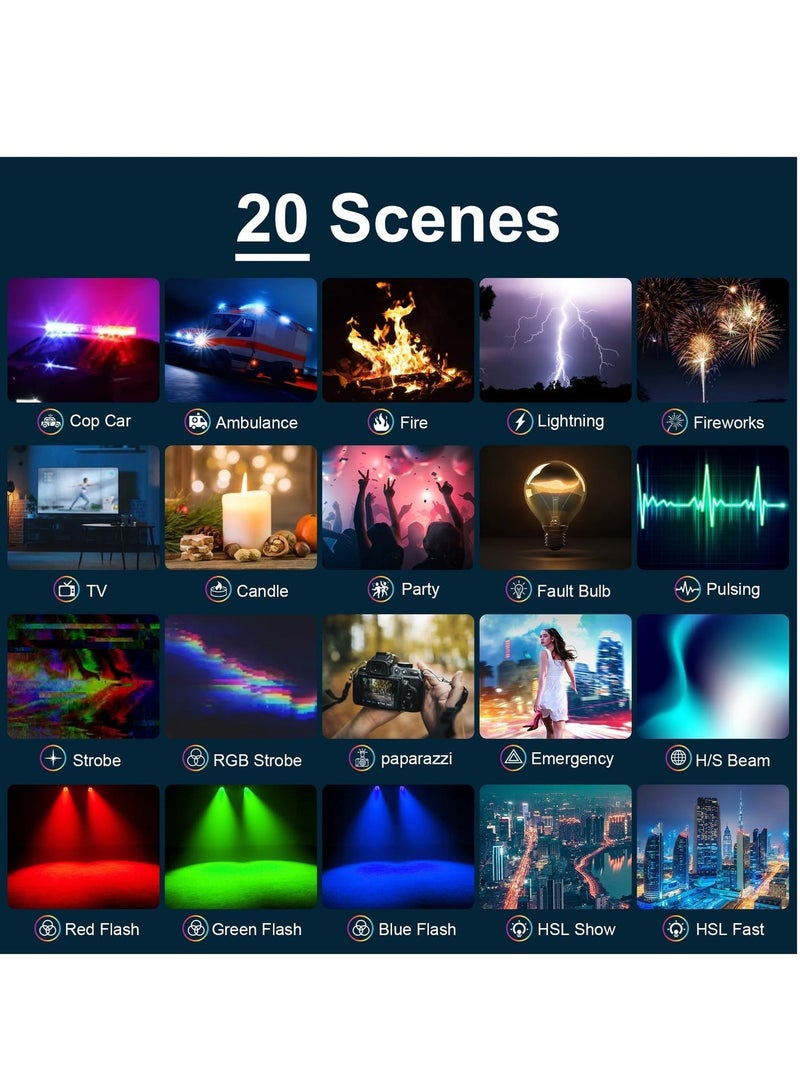
Task: Choose the H/S Beam thumbnail
Action: (x=713, y=676)
